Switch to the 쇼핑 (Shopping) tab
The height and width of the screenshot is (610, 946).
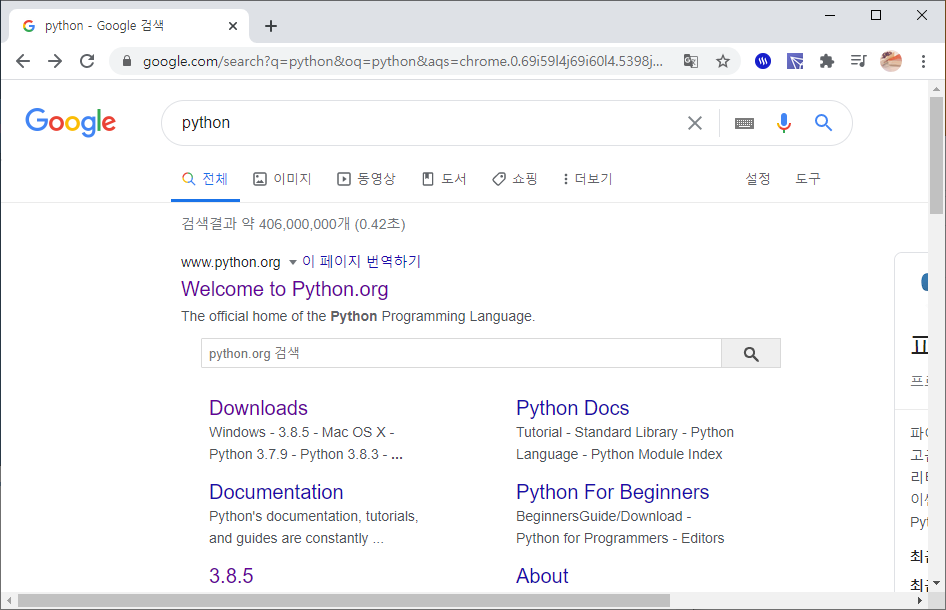tap(515, 179)
